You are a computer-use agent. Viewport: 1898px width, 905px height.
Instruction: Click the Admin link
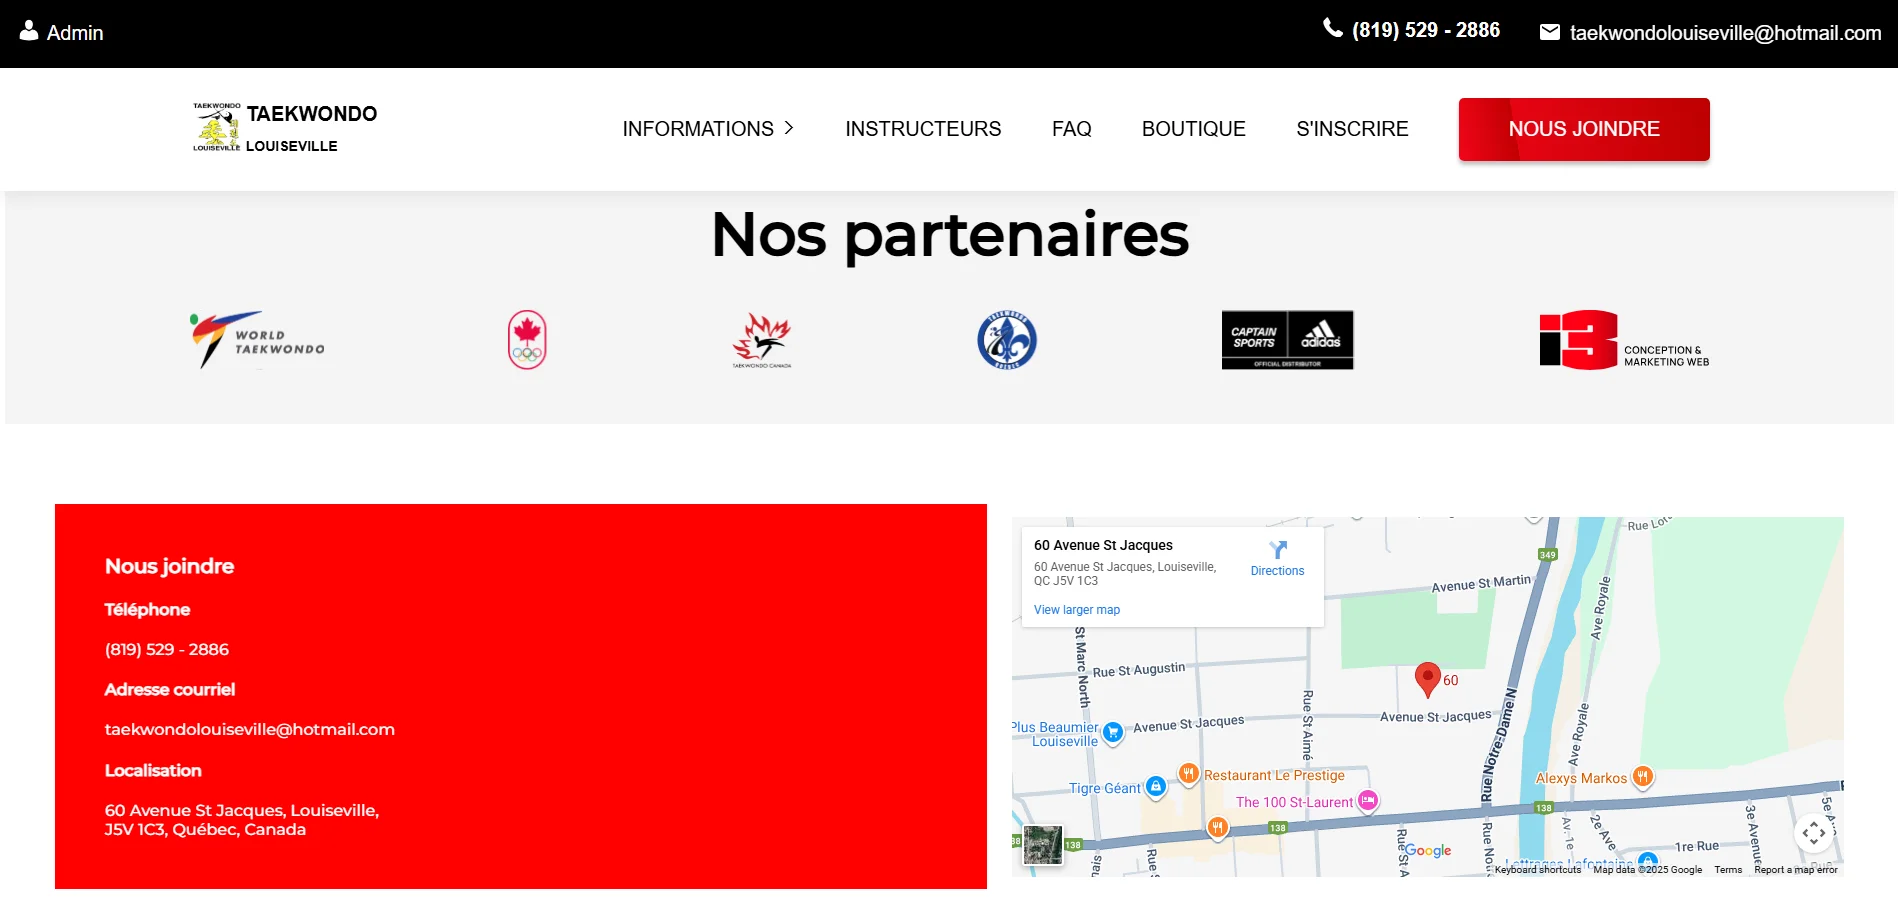pos(75,33)
